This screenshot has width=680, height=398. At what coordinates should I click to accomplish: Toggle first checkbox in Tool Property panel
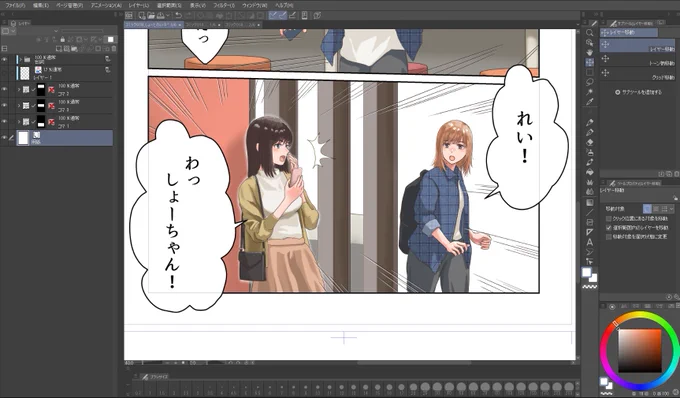pyautogui.click(x=609, y=219)
